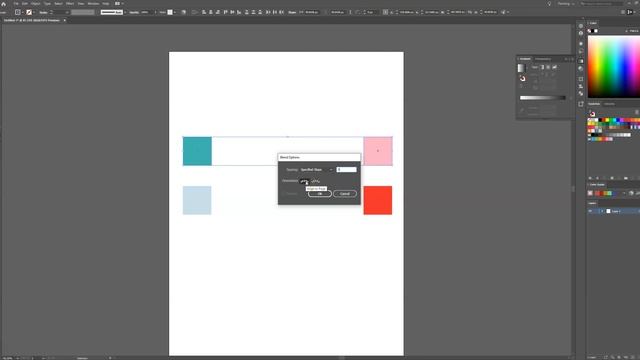Open the File menu
Screen dimensions: 640x360
coord(16,4)
